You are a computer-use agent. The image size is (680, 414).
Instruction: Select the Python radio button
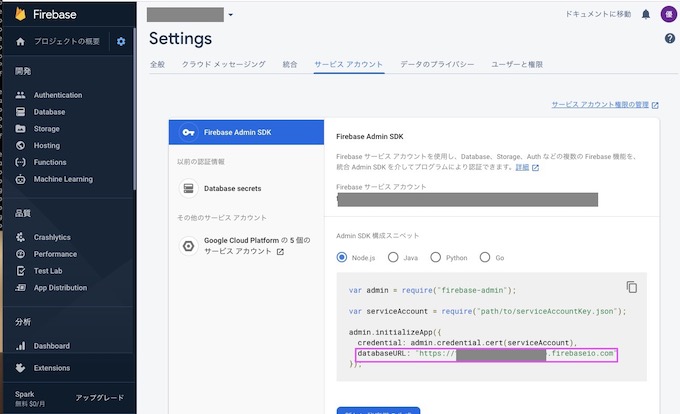click(x=435, y=258)
